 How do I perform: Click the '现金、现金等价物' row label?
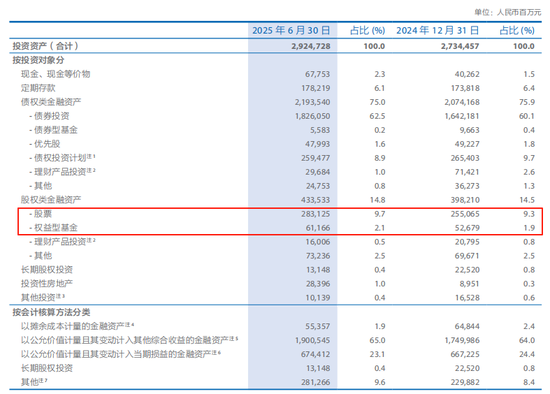(55, 74)
